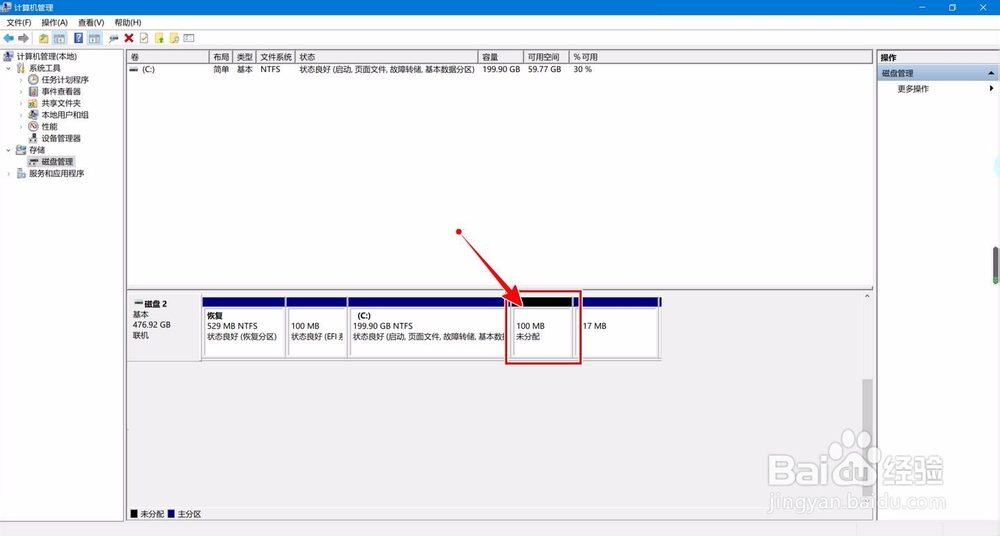Click the 系统工具 tools icon
Viewport: 1000px width, 536px height.
[21, 68]
